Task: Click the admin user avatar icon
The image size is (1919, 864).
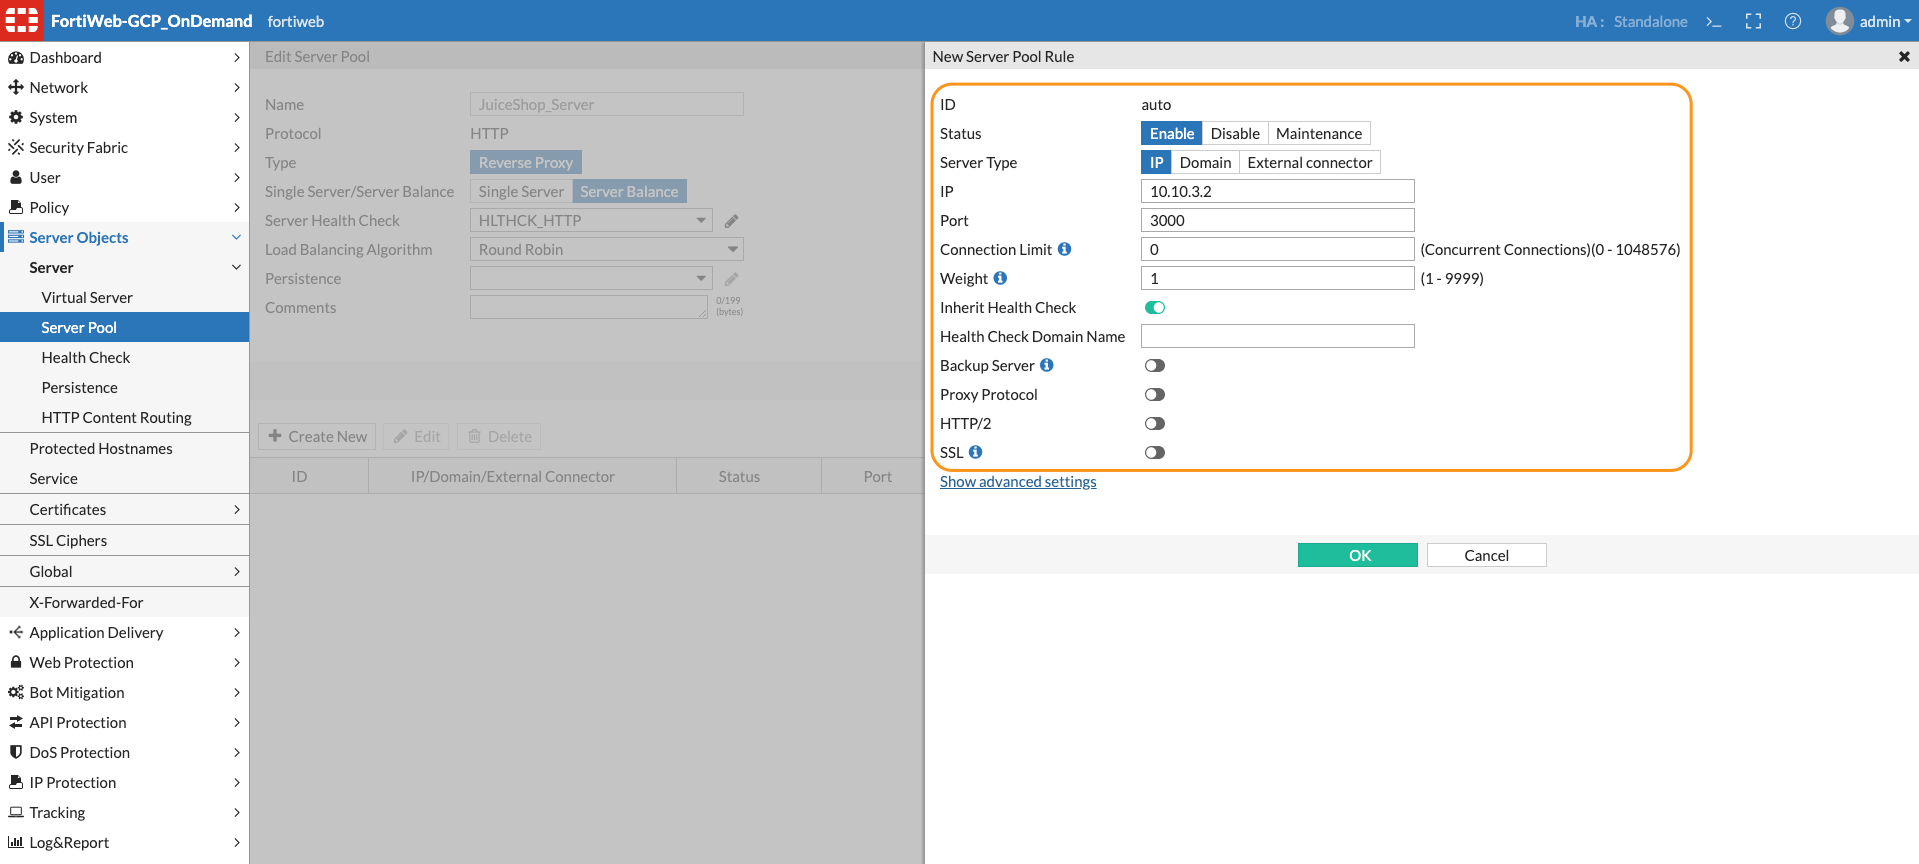Action: tap(1839, 21)
